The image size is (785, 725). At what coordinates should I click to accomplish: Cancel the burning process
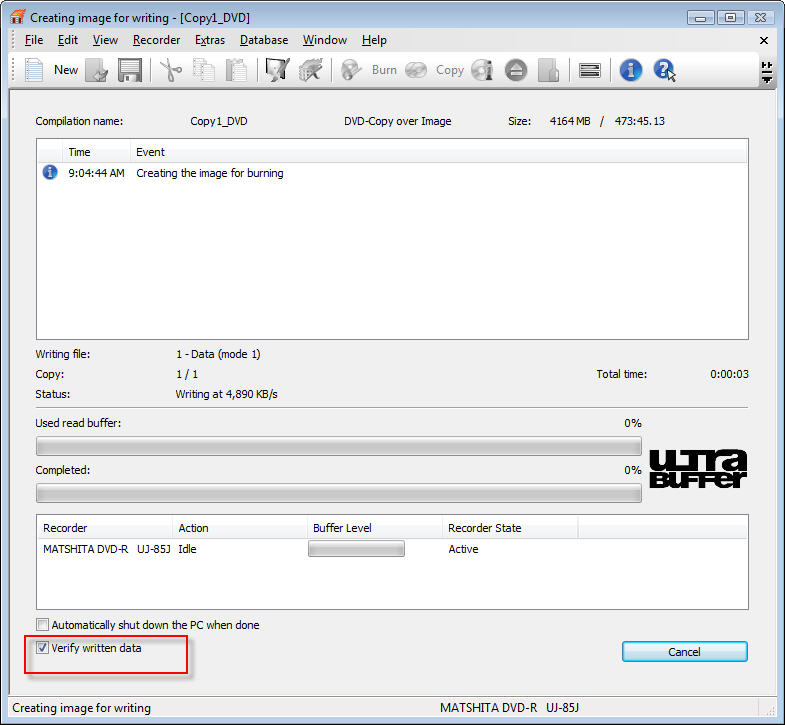pos(684,652)
